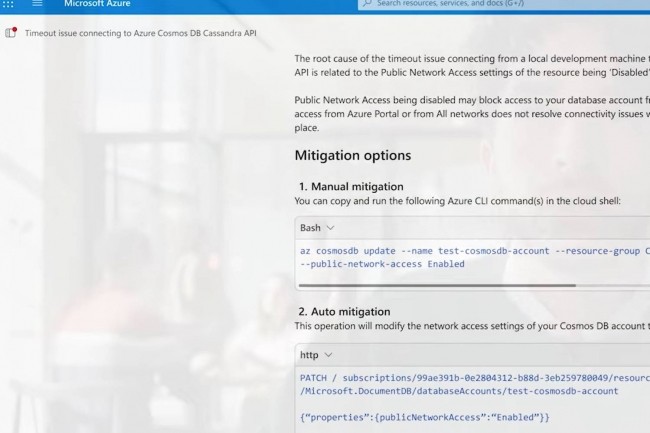Click the horizontal scrollbar under the Bash command
Viewport: 650px width, 433px height.
[x=437, y=285]
